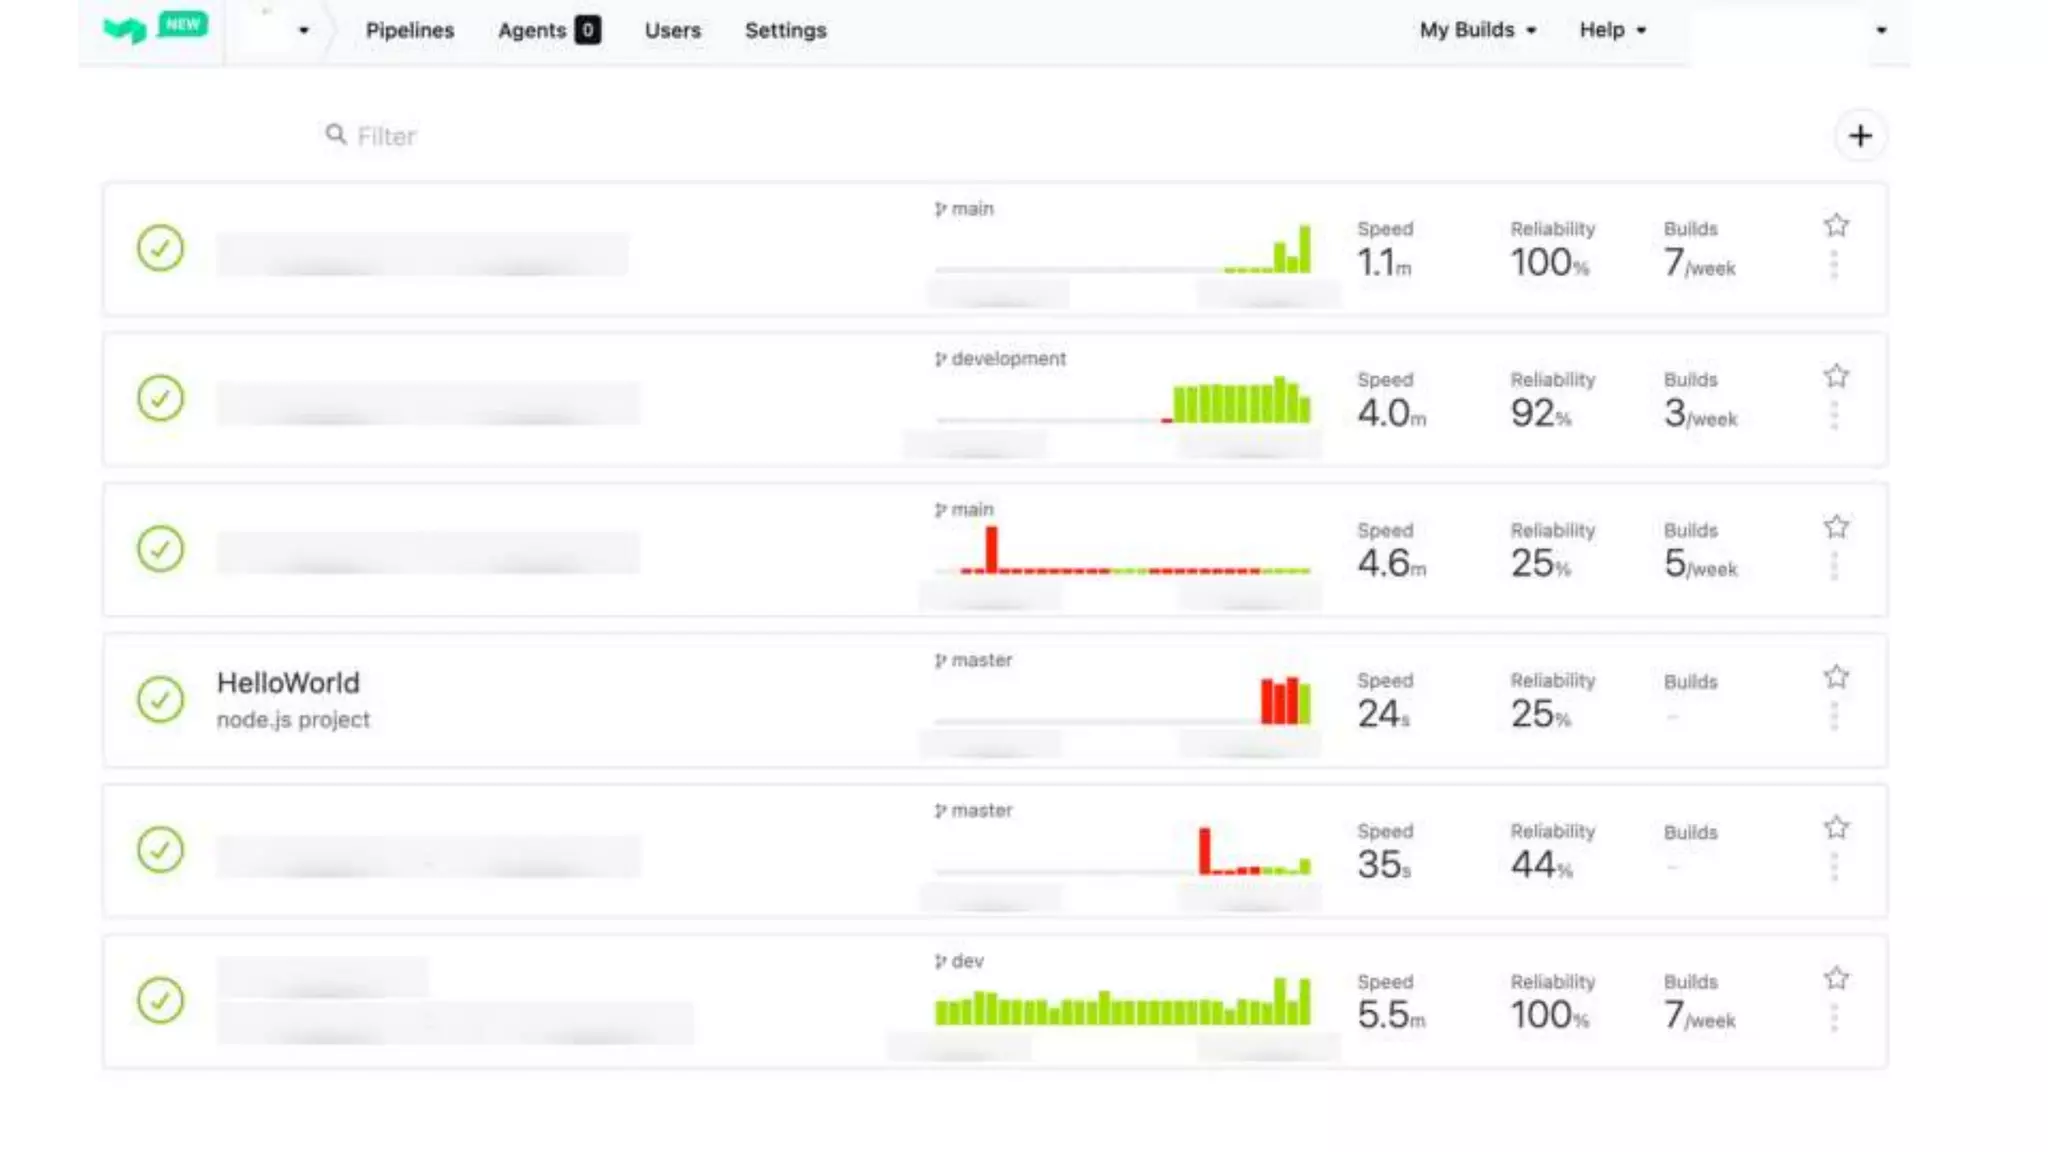The width and height of the screenshot is (2048, 1152).
Task: Star the HelloWorld pipeline
Action: click(1836, 677)
